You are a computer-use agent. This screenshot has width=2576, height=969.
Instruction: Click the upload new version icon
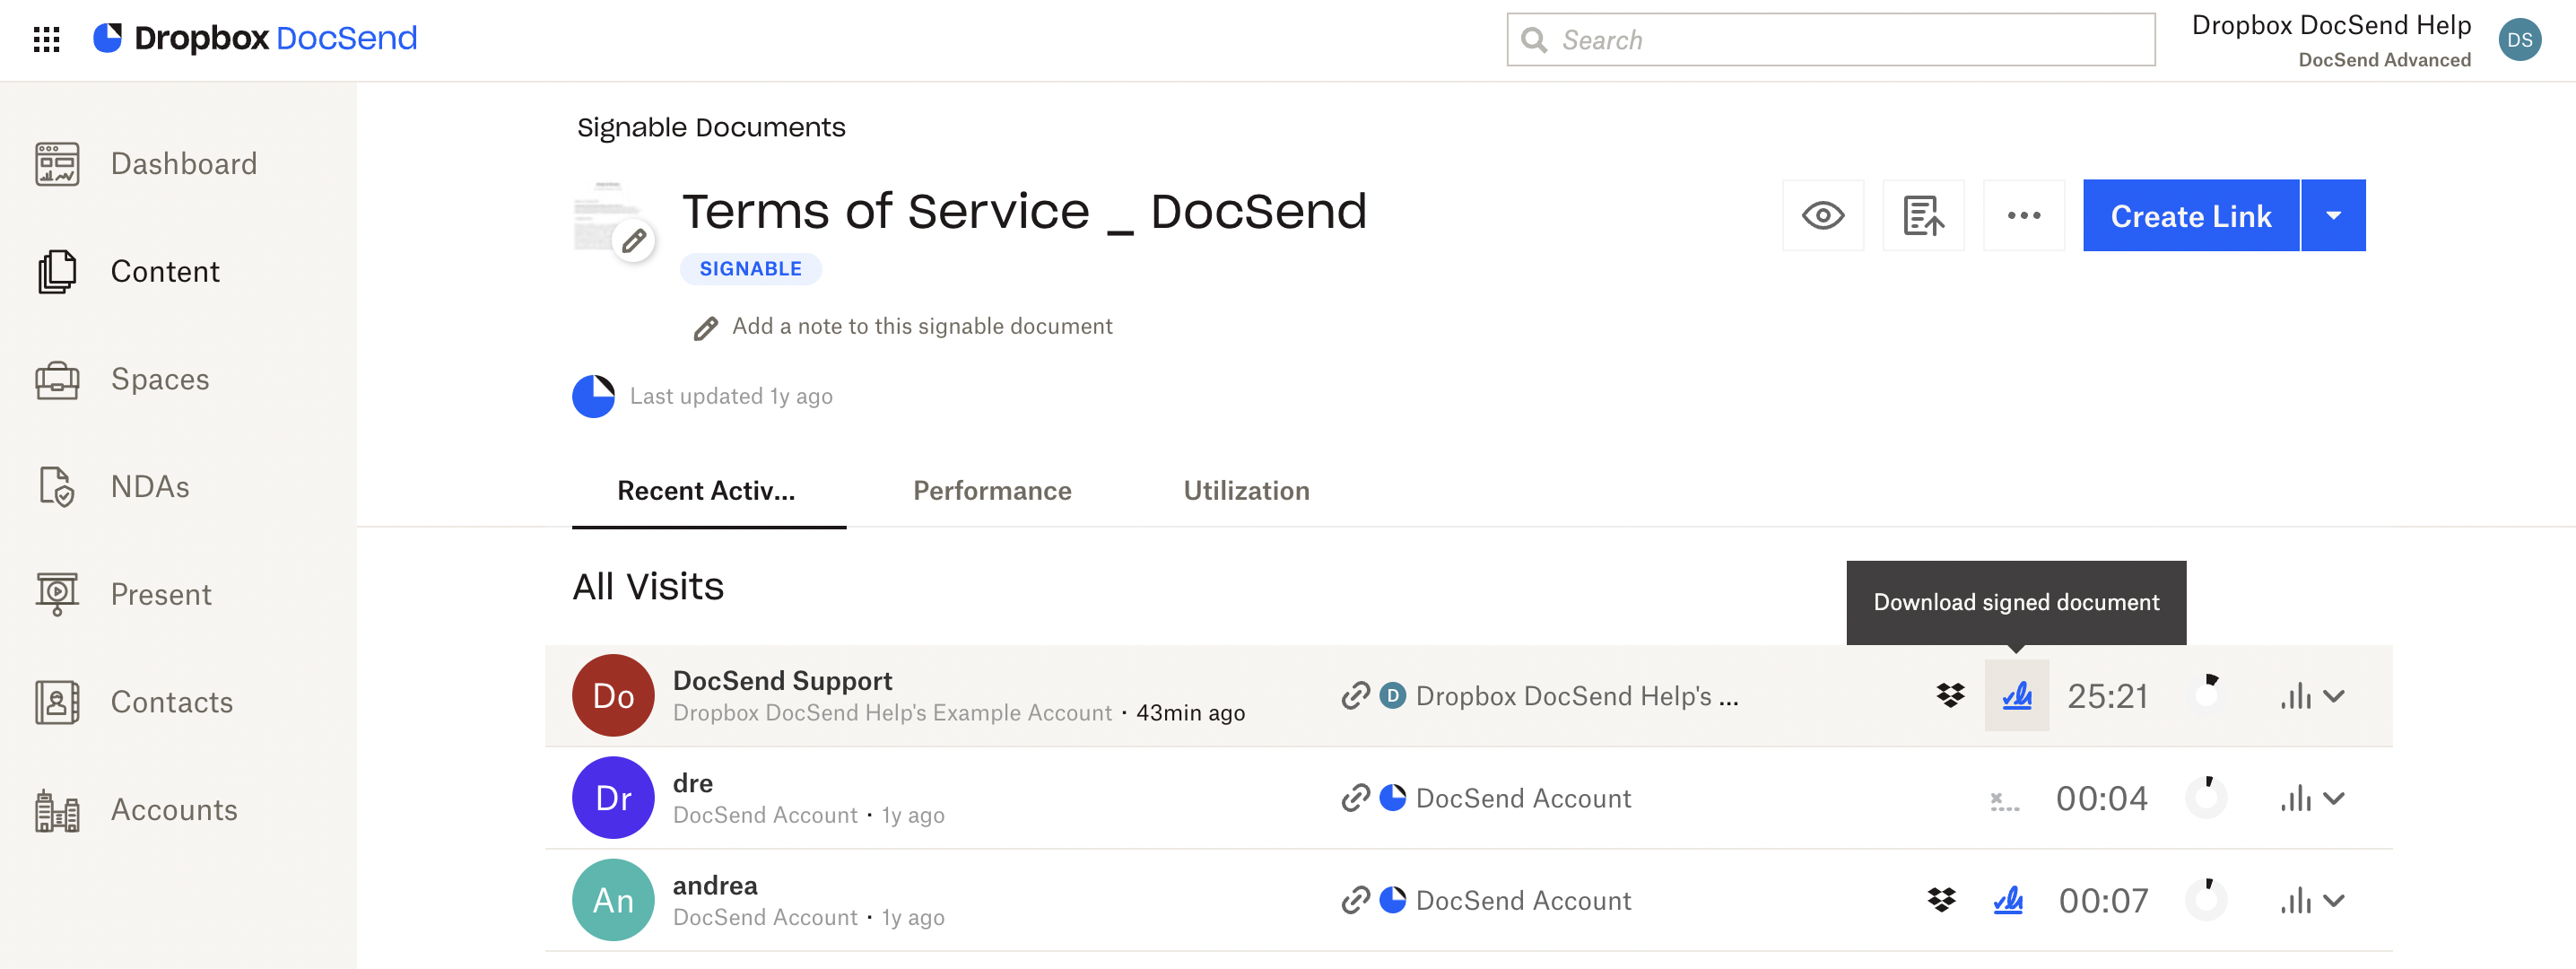tap(1923, 215)
